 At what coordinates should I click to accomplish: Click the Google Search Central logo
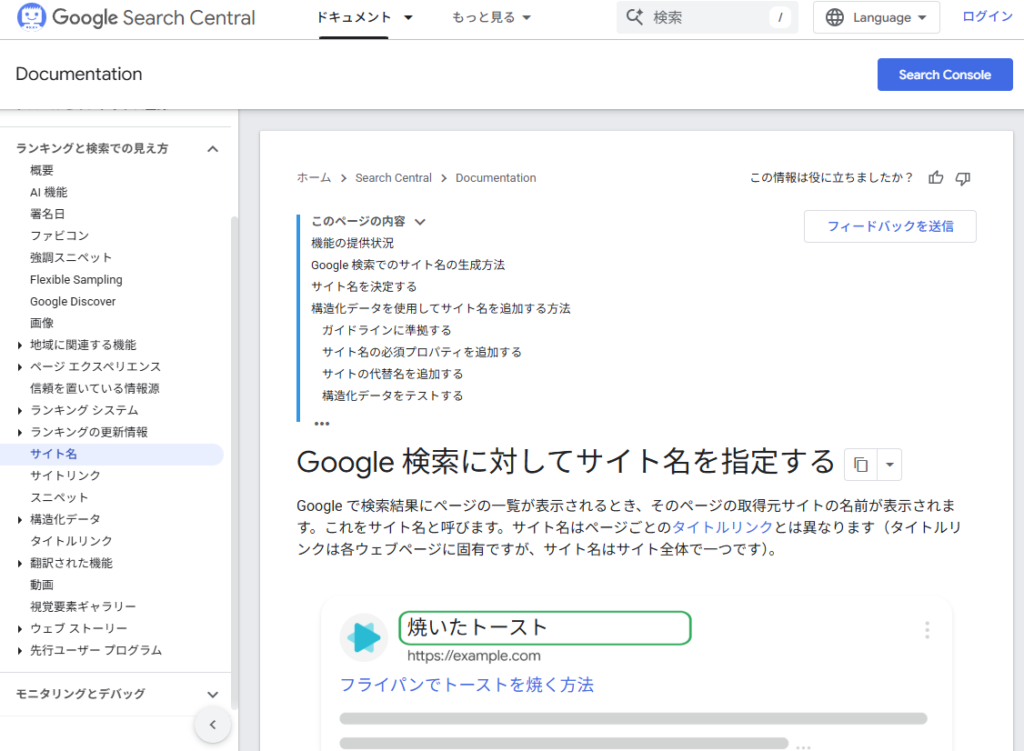(137, 18)
